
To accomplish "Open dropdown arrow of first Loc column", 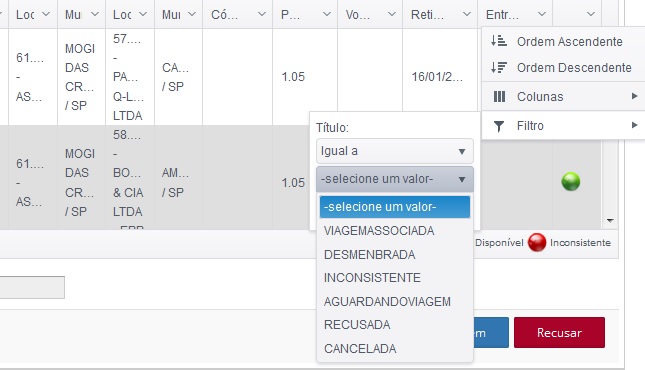I will 46,14.
